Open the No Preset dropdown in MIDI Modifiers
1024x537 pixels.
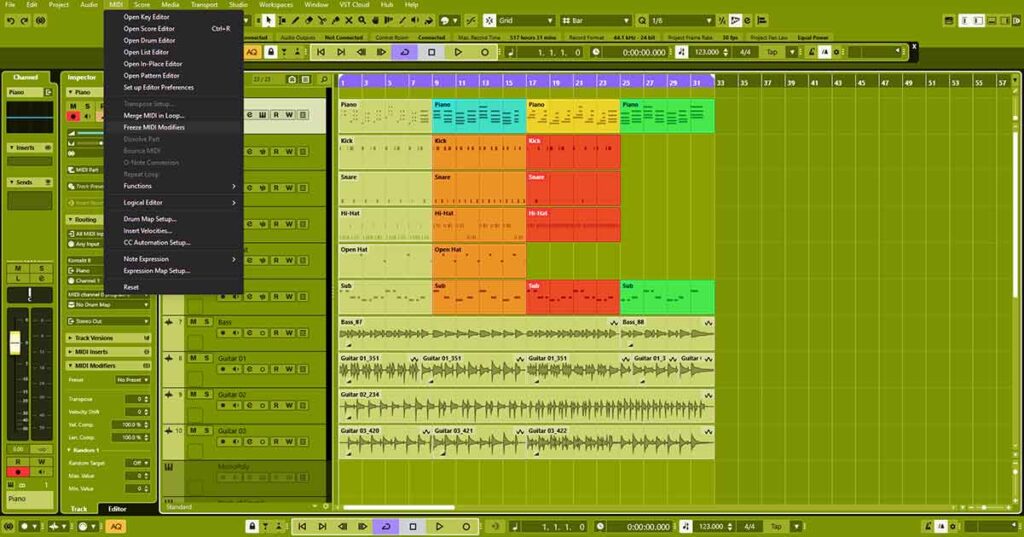(133, 380)
